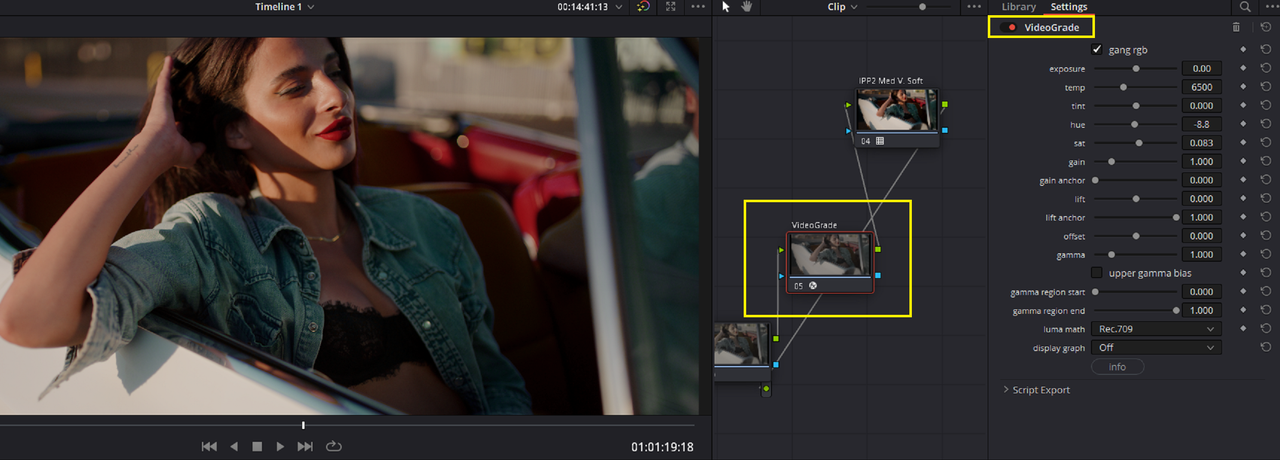Screen dimensions: 1280x460
Task: Toggle the color wheel viewer icon
Action: [643, 7]
